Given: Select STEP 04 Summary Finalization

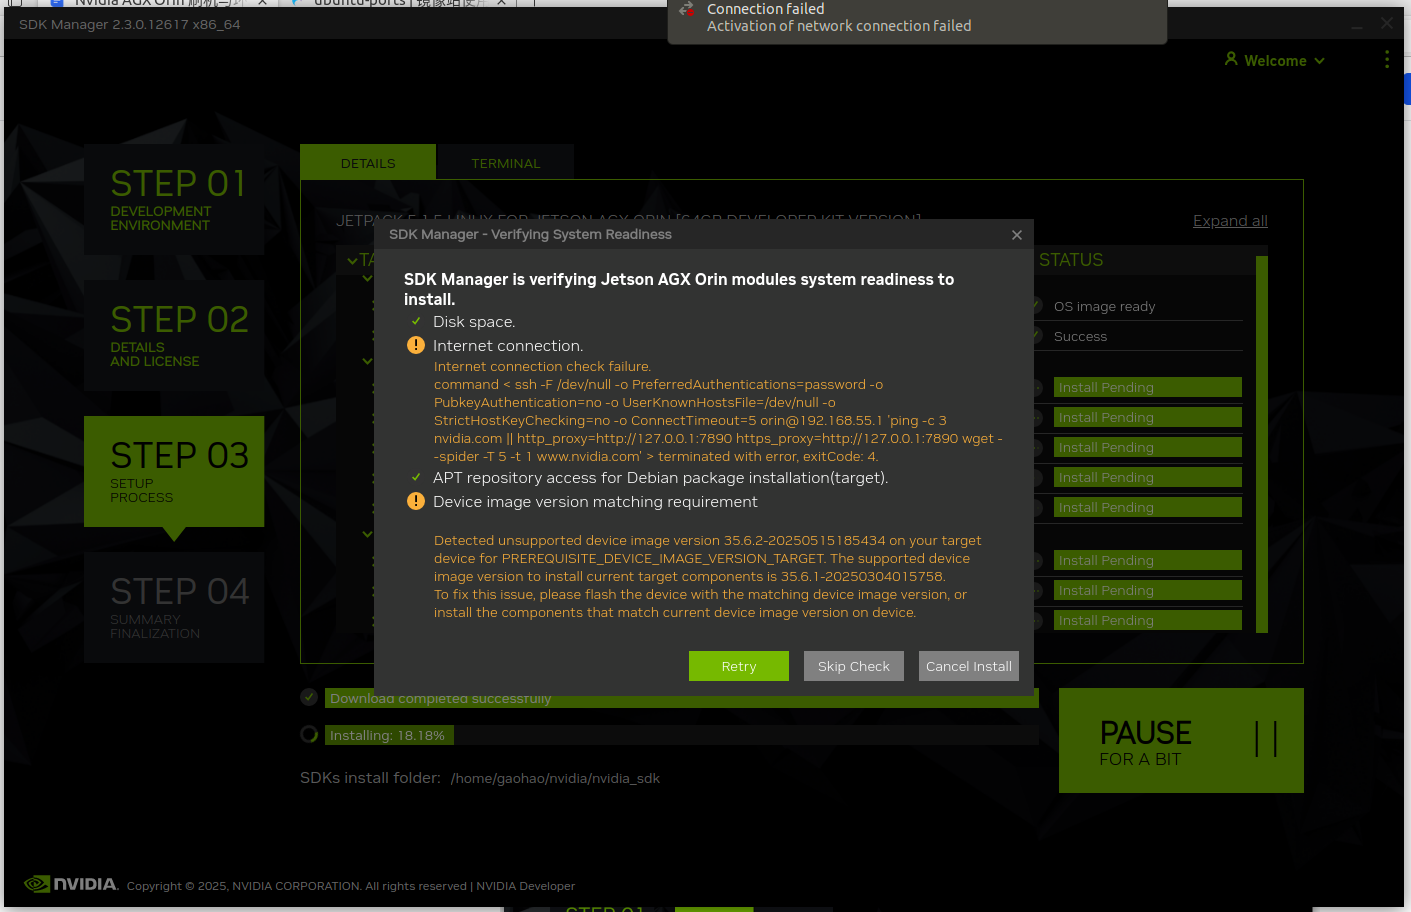Looking at the screenshot, I should (174, 607).
